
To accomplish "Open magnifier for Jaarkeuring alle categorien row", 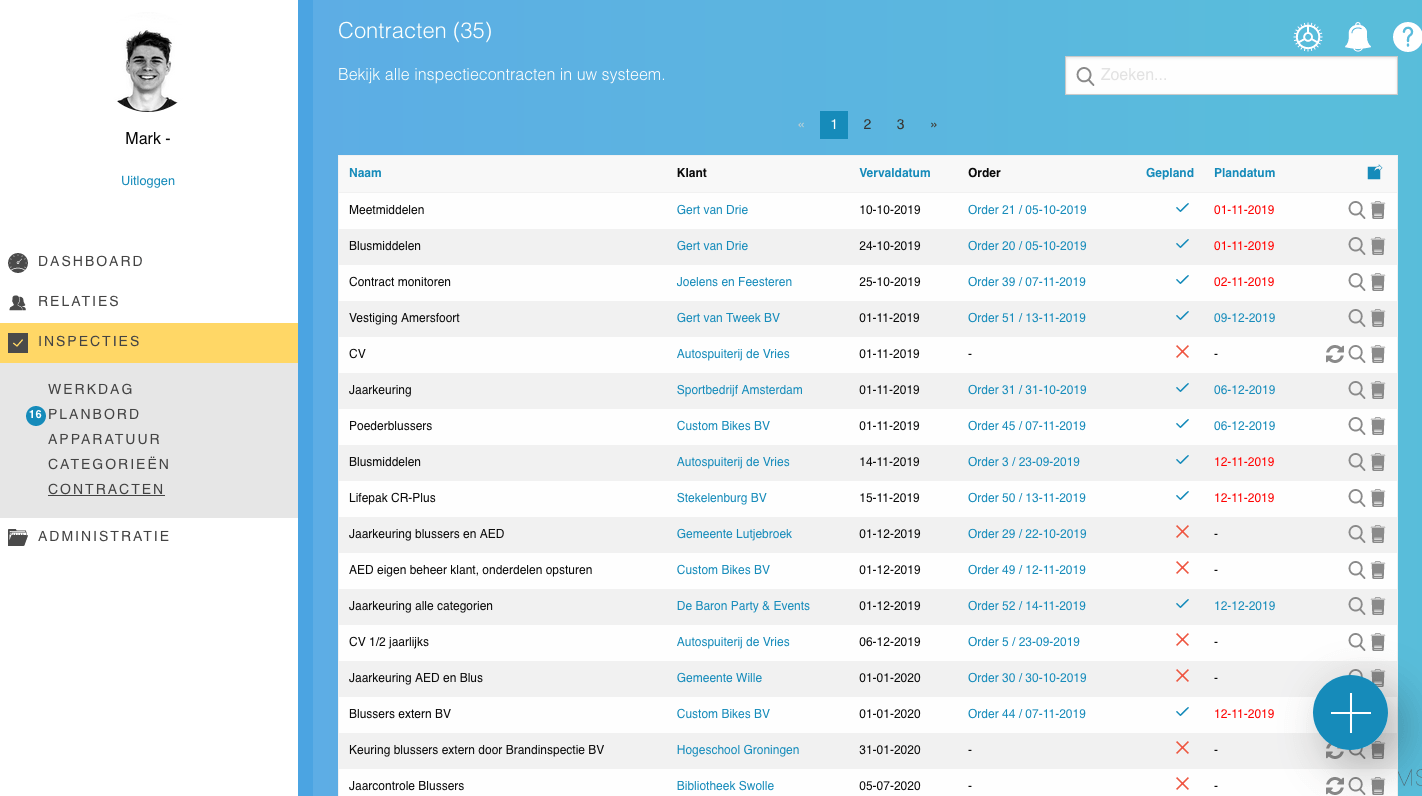I will [1356, 606].
